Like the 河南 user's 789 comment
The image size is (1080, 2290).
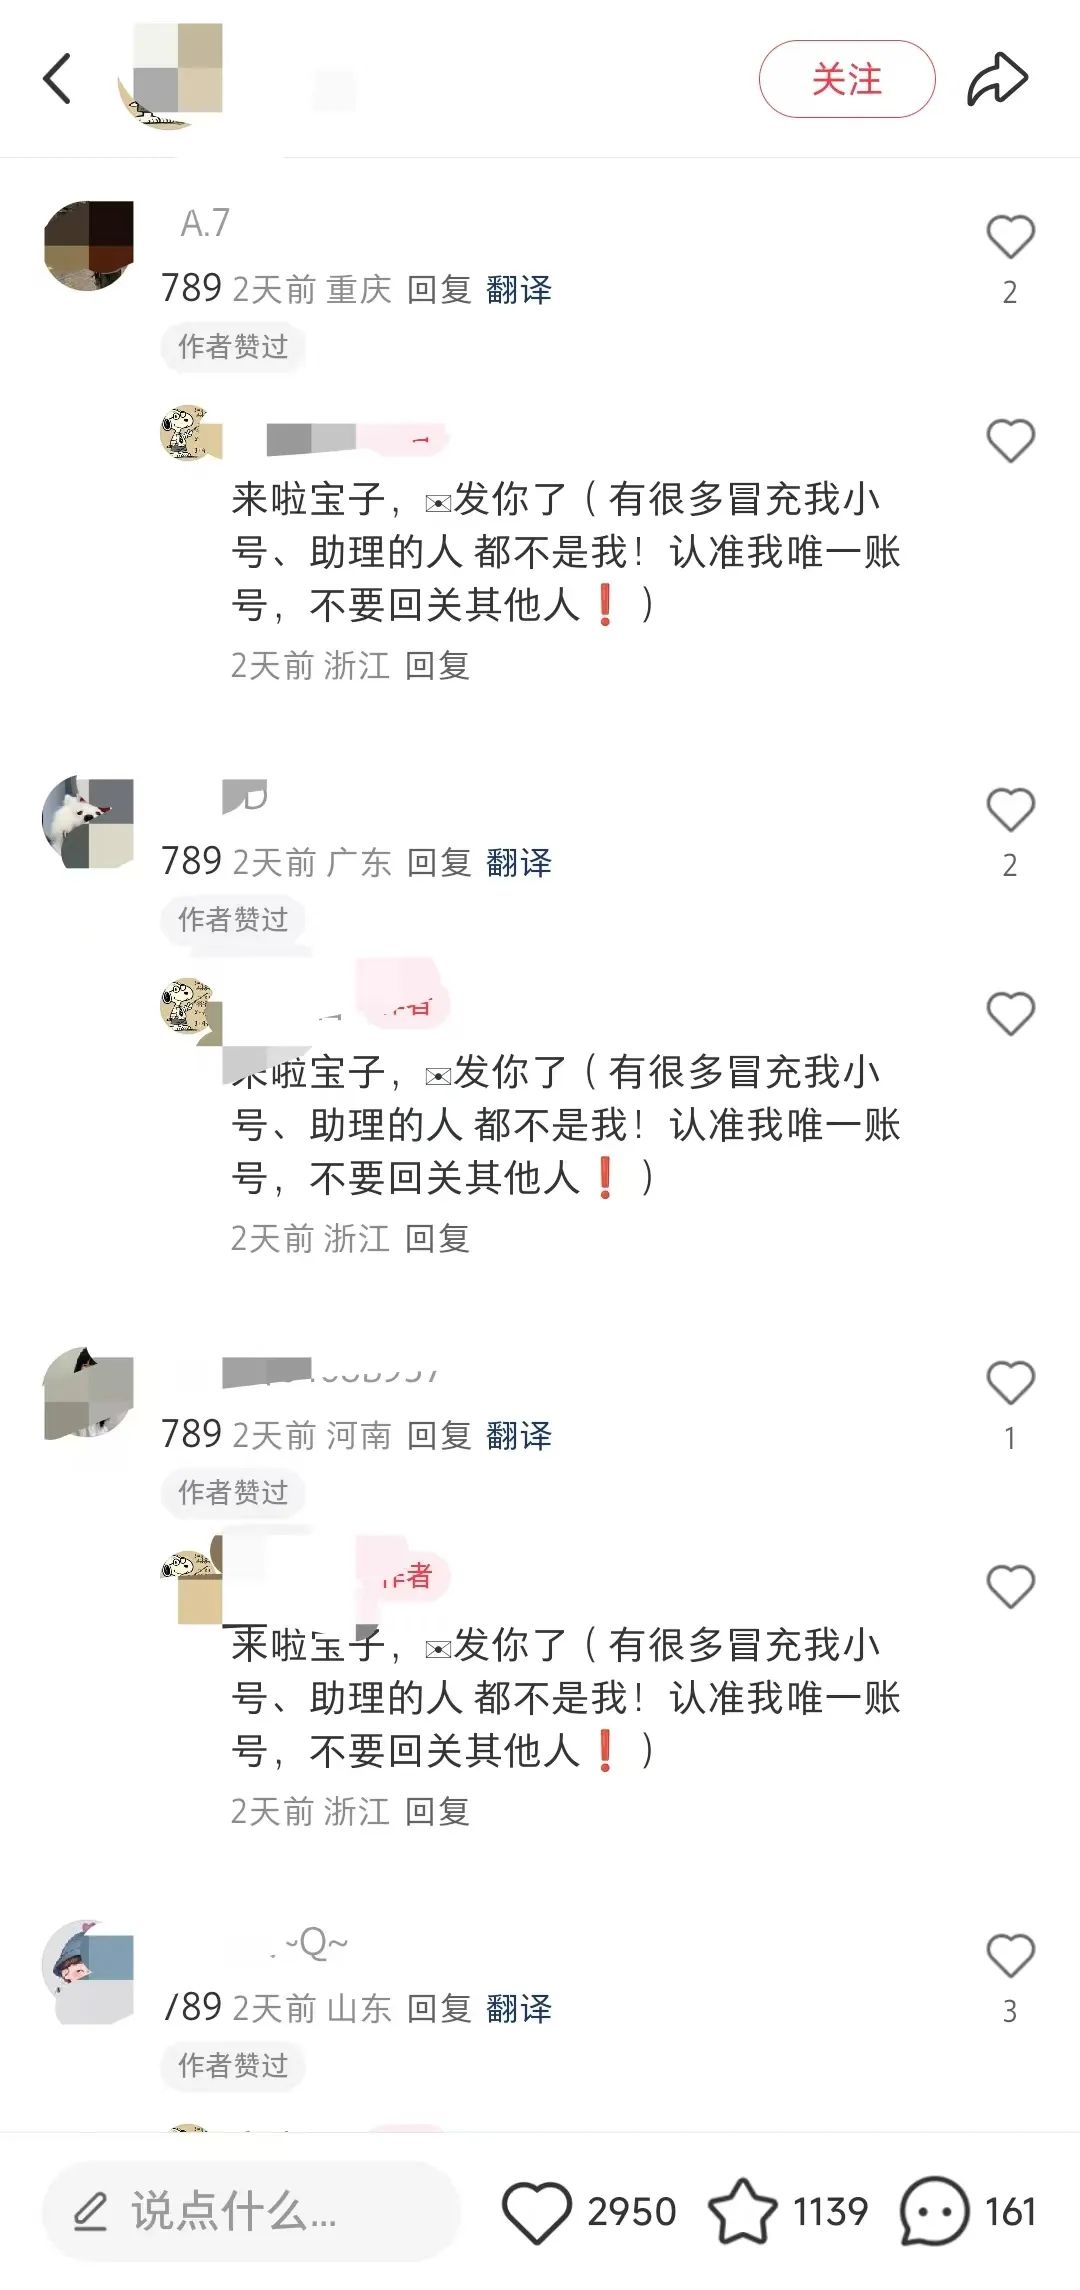pyautogui.click(x=1010, y=1383)
